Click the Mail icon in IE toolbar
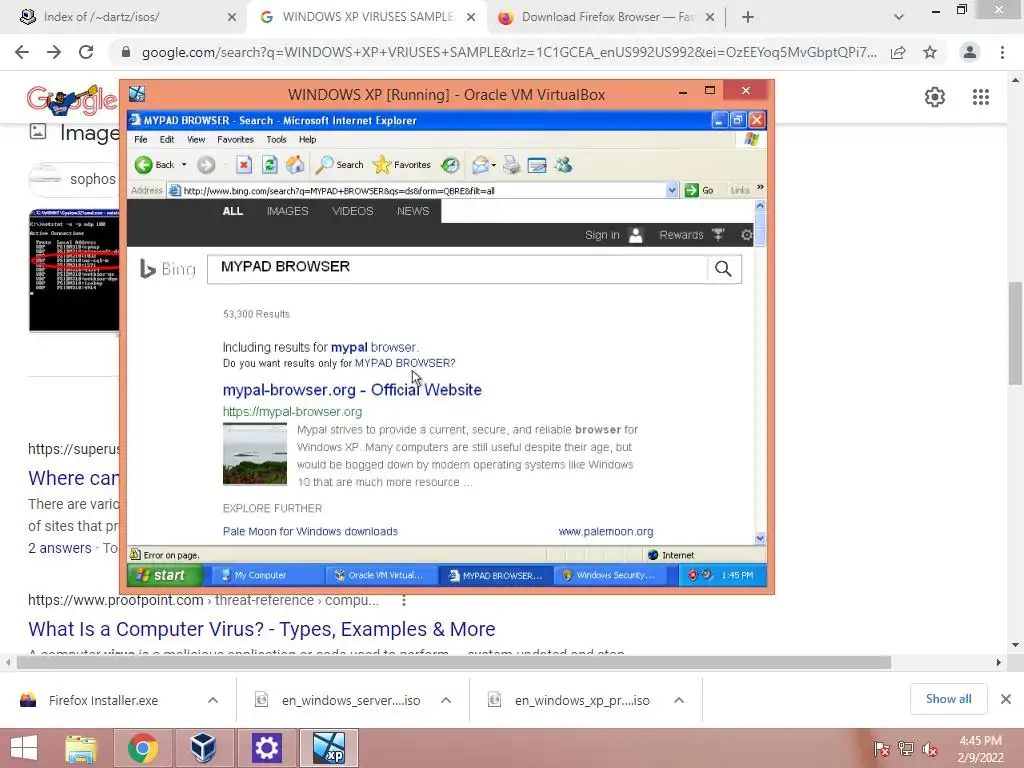 480,165
